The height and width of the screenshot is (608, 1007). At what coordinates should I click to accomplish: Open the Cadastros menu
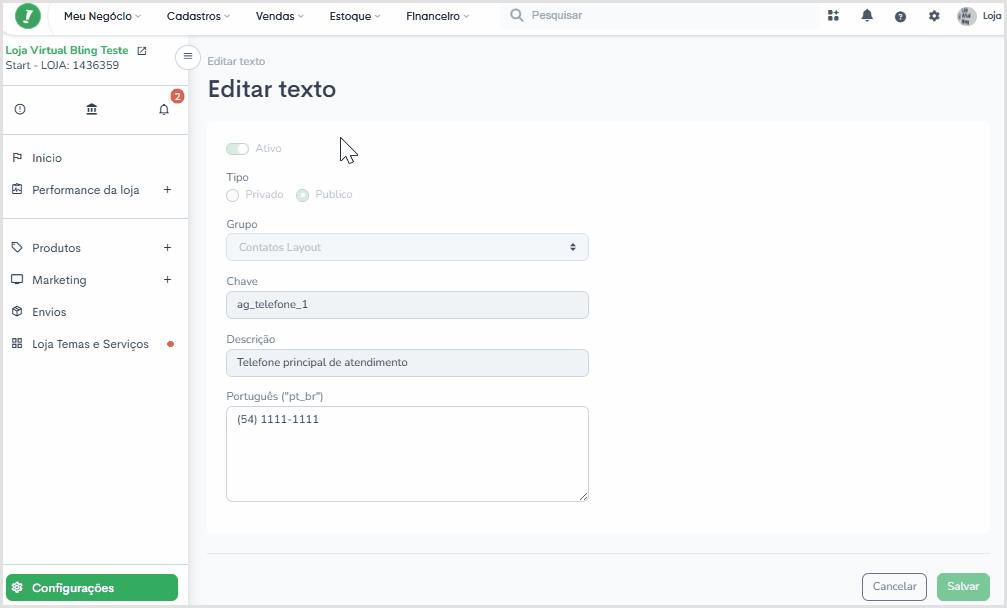[198, 16]
